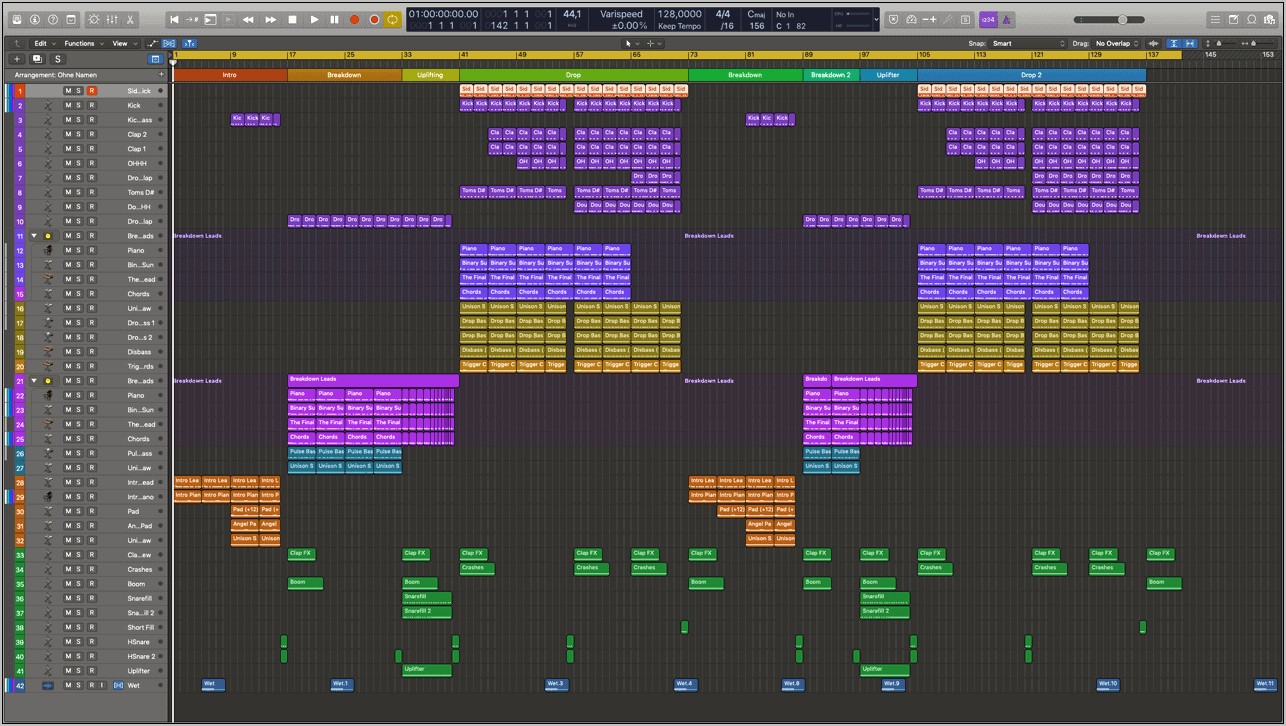This screenshot has height=726, width=1286.
Task: Click the global track Solo 'S' button
Action: [58, 59]
